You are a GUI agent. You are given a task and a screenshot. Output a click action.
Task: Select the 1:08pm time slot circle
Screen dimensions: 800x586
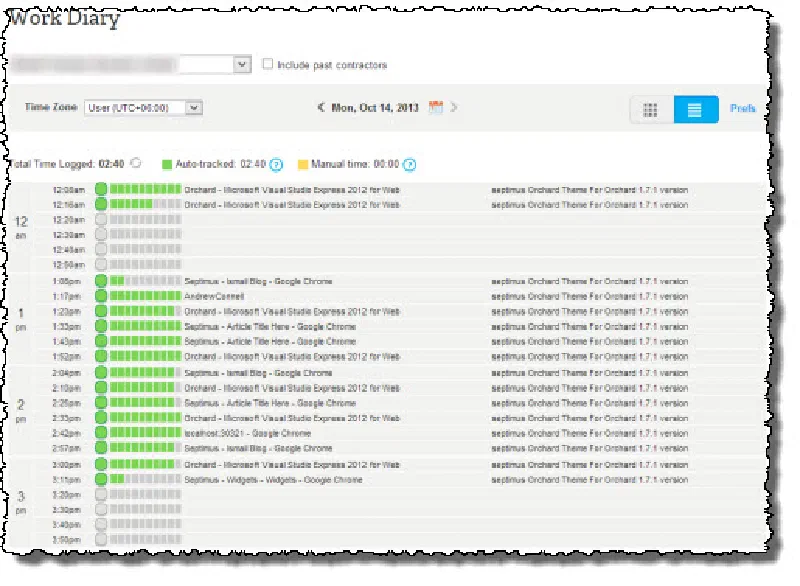(x=101, y=281)
